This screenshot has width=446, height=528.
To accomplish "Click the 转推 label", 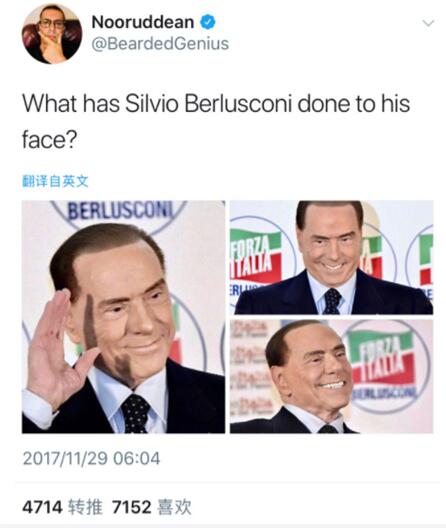I will pyautogui.click(x=85, y=507).
